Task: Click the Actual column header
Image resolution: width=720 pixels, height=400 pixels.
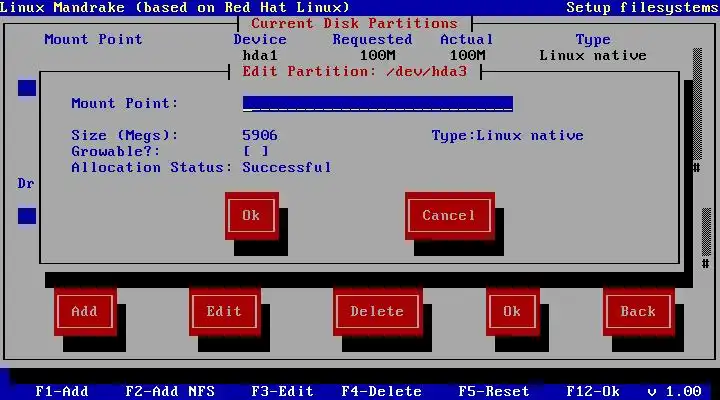Action: click(467, 39)
